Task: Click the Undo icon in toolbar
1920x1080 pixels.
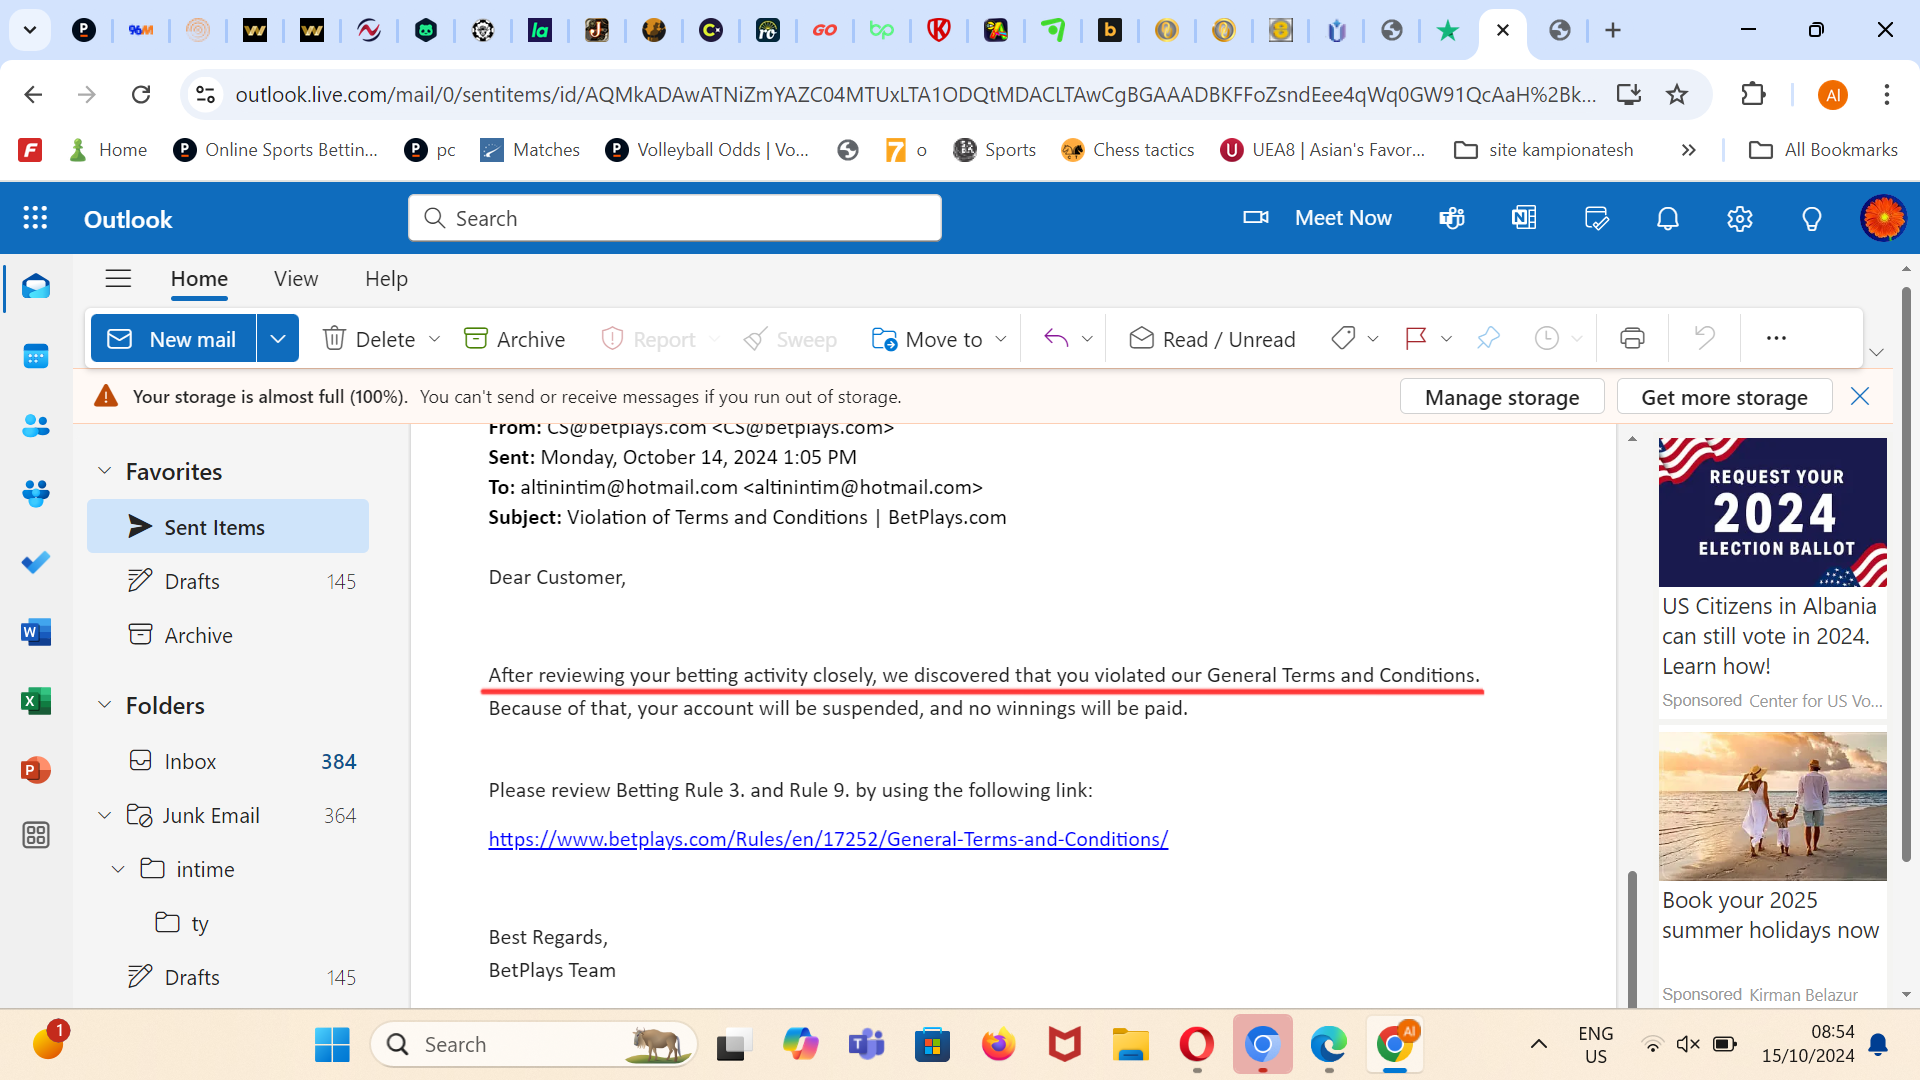Action: (x=1704, y=339)
